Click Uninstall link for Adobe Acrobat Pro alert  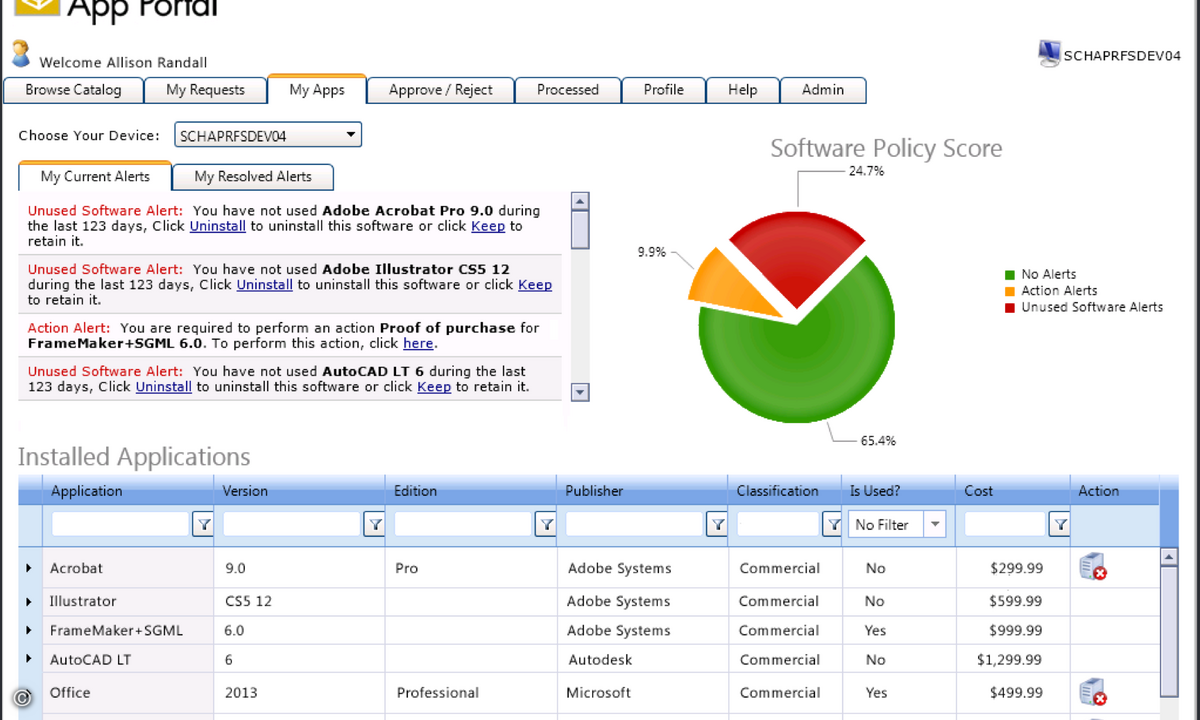(x=218, y=226)
